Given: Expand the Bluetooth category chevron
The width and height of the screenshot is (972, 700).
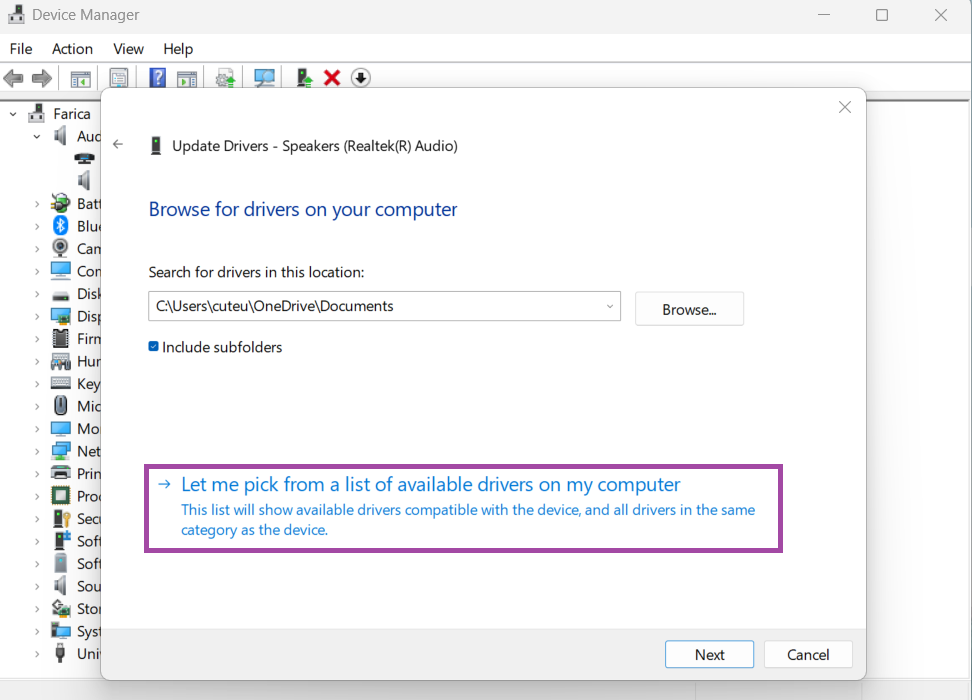Looking at the screenshot, I should (37, 226).
